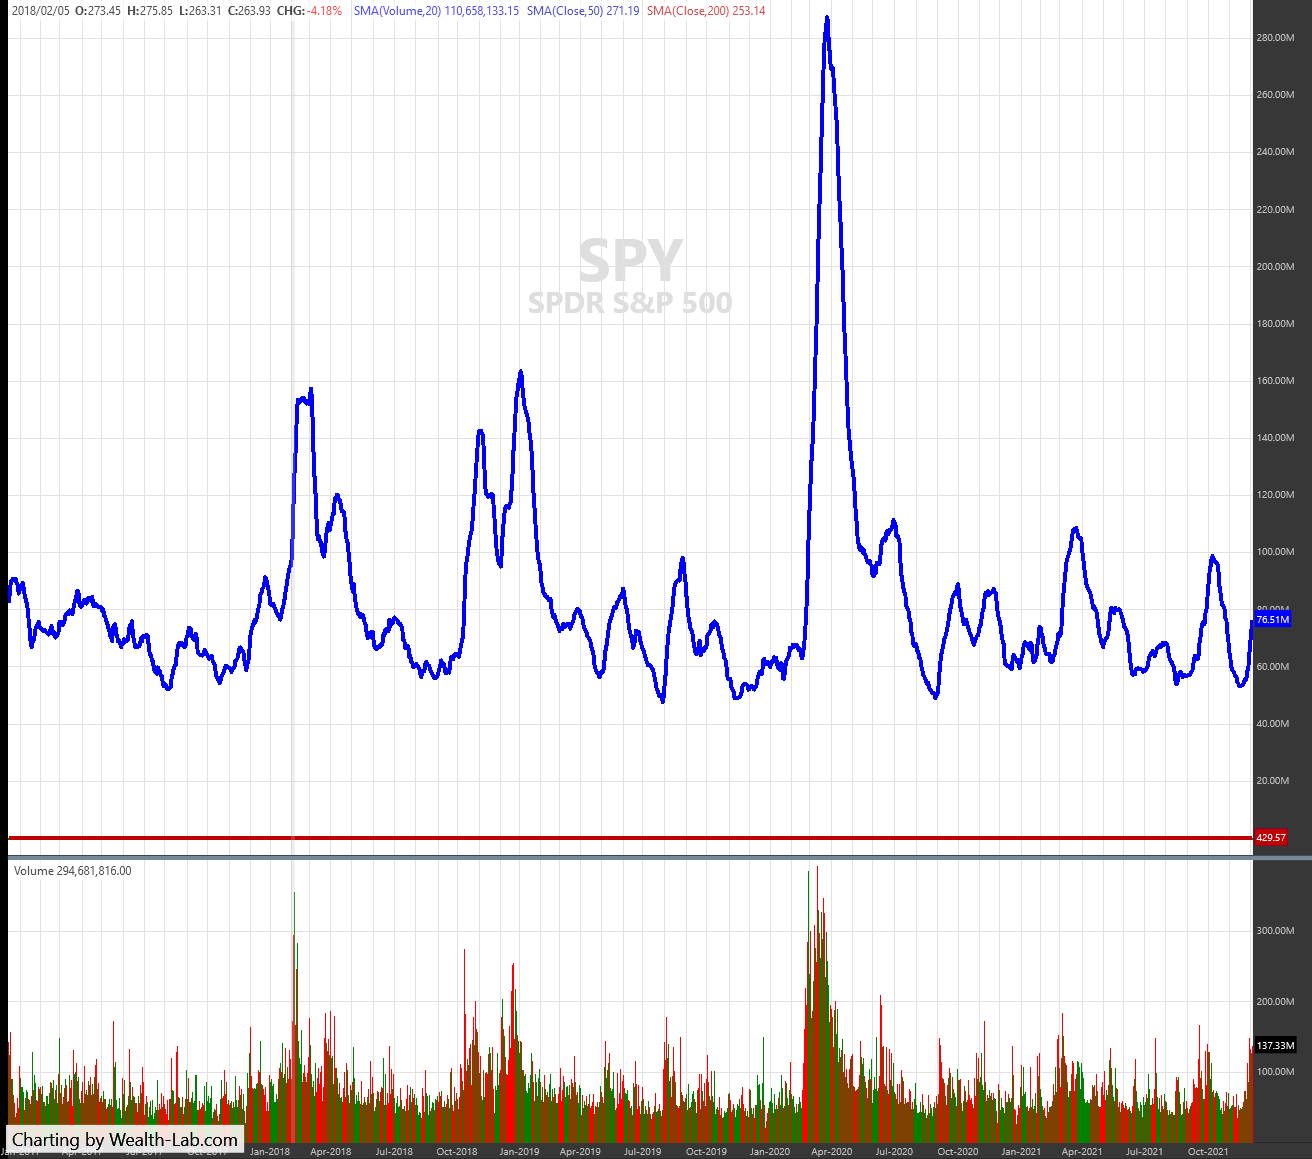Image resolution: width=1312 pixels, height=1159 pixels.
Task: Click the "220.00M" axis label
Action: click(x=1276, y=209)
